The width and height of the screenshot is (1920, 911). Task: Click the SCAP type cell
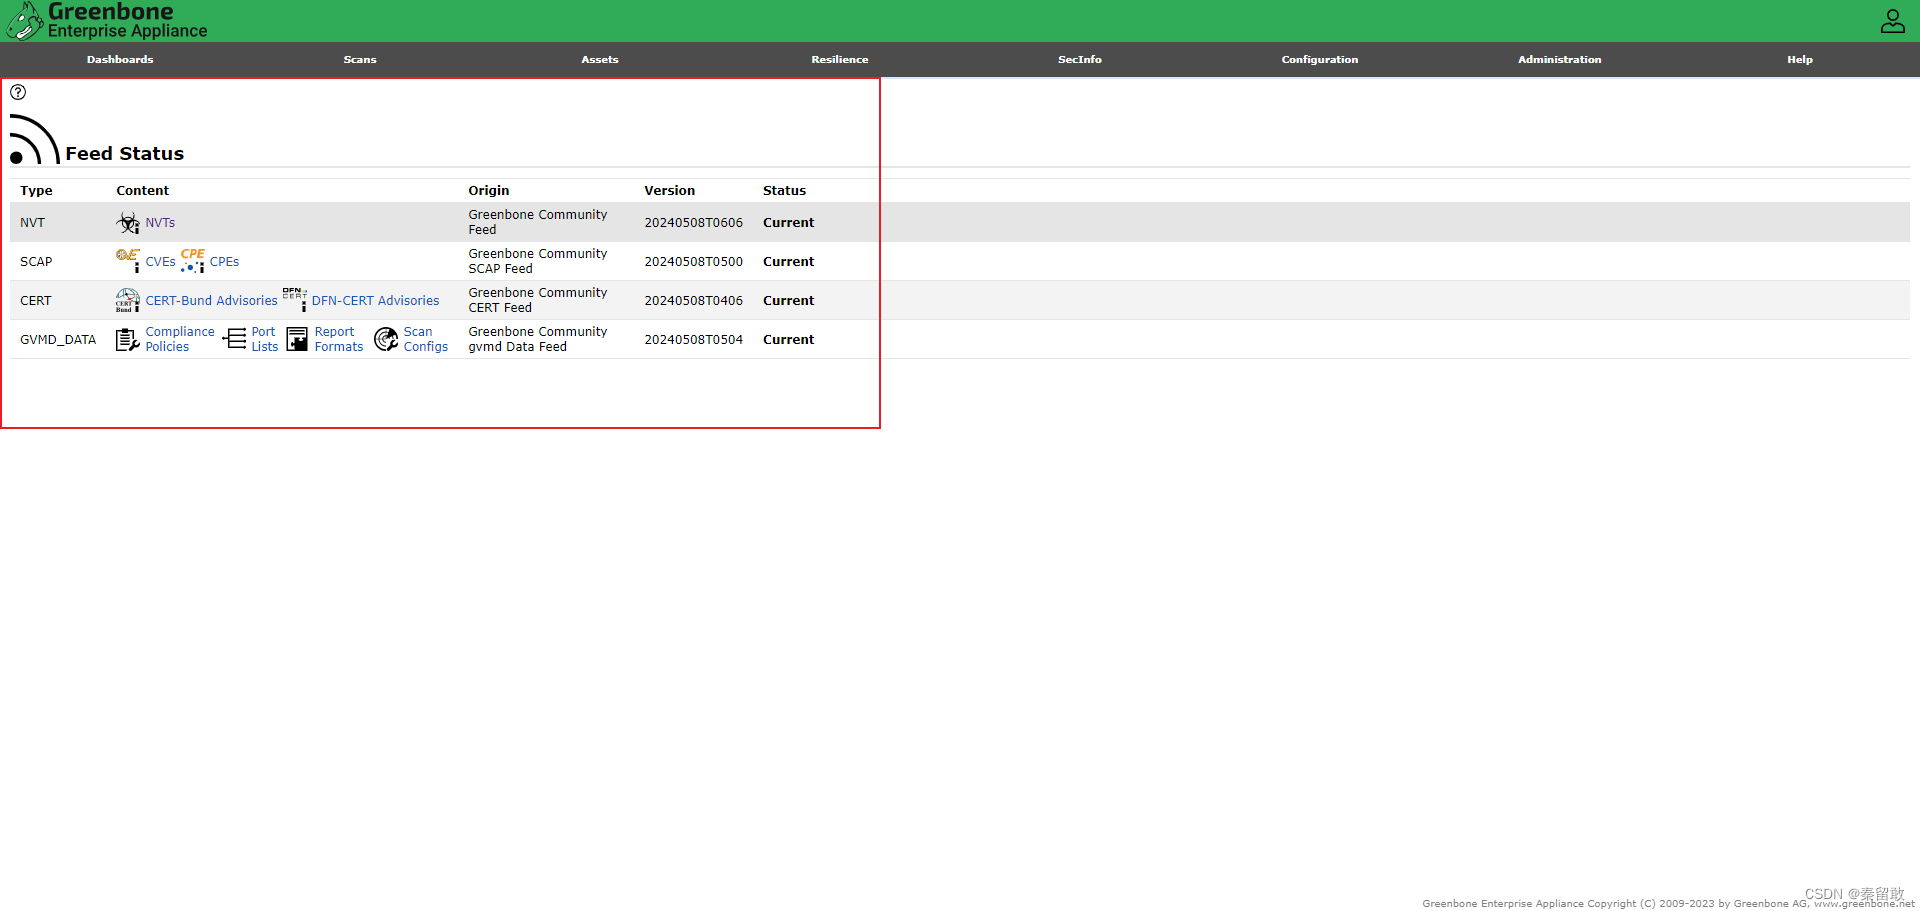(x=36, y=262)
